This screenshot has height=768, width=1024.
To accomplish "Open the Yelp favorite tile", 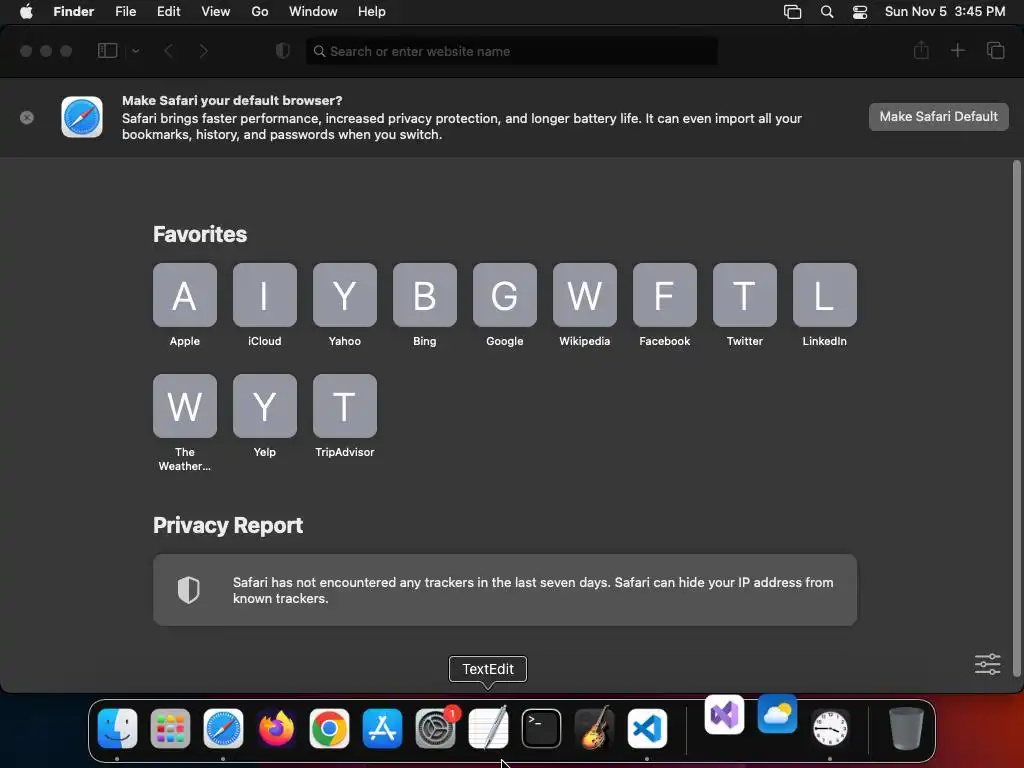I will [x=264, y=406].
